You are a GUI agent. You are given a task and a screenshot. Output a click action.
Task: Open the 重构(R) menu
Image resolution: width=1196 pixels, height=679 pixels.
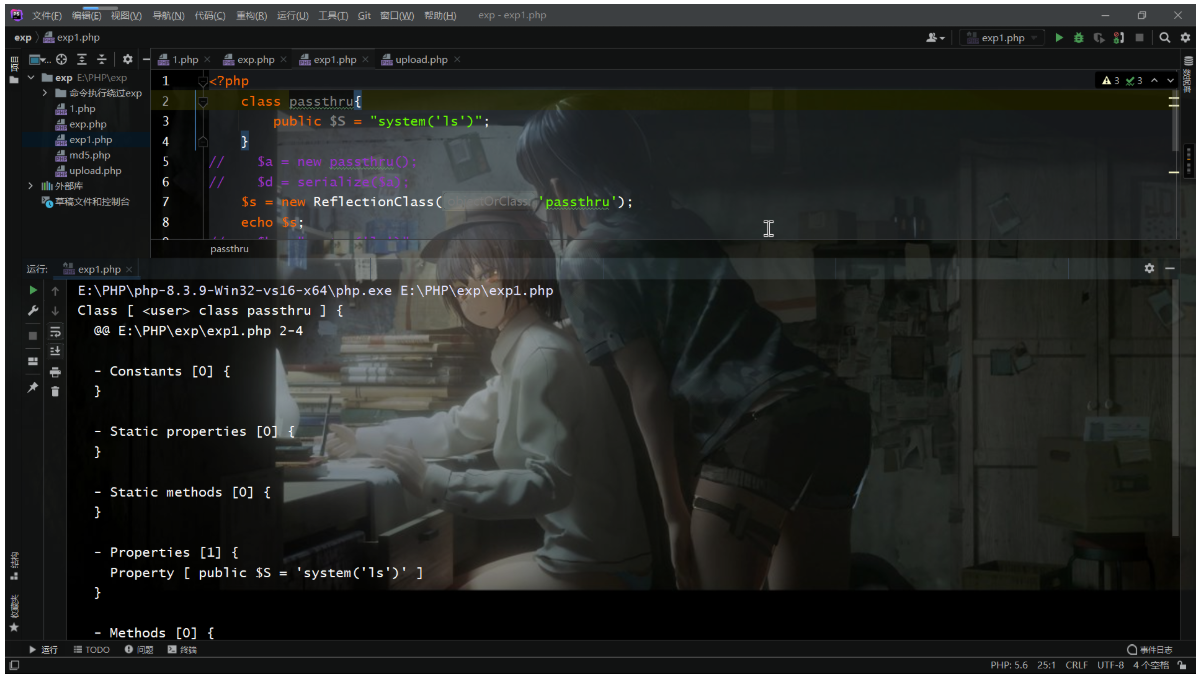point(252,15)
